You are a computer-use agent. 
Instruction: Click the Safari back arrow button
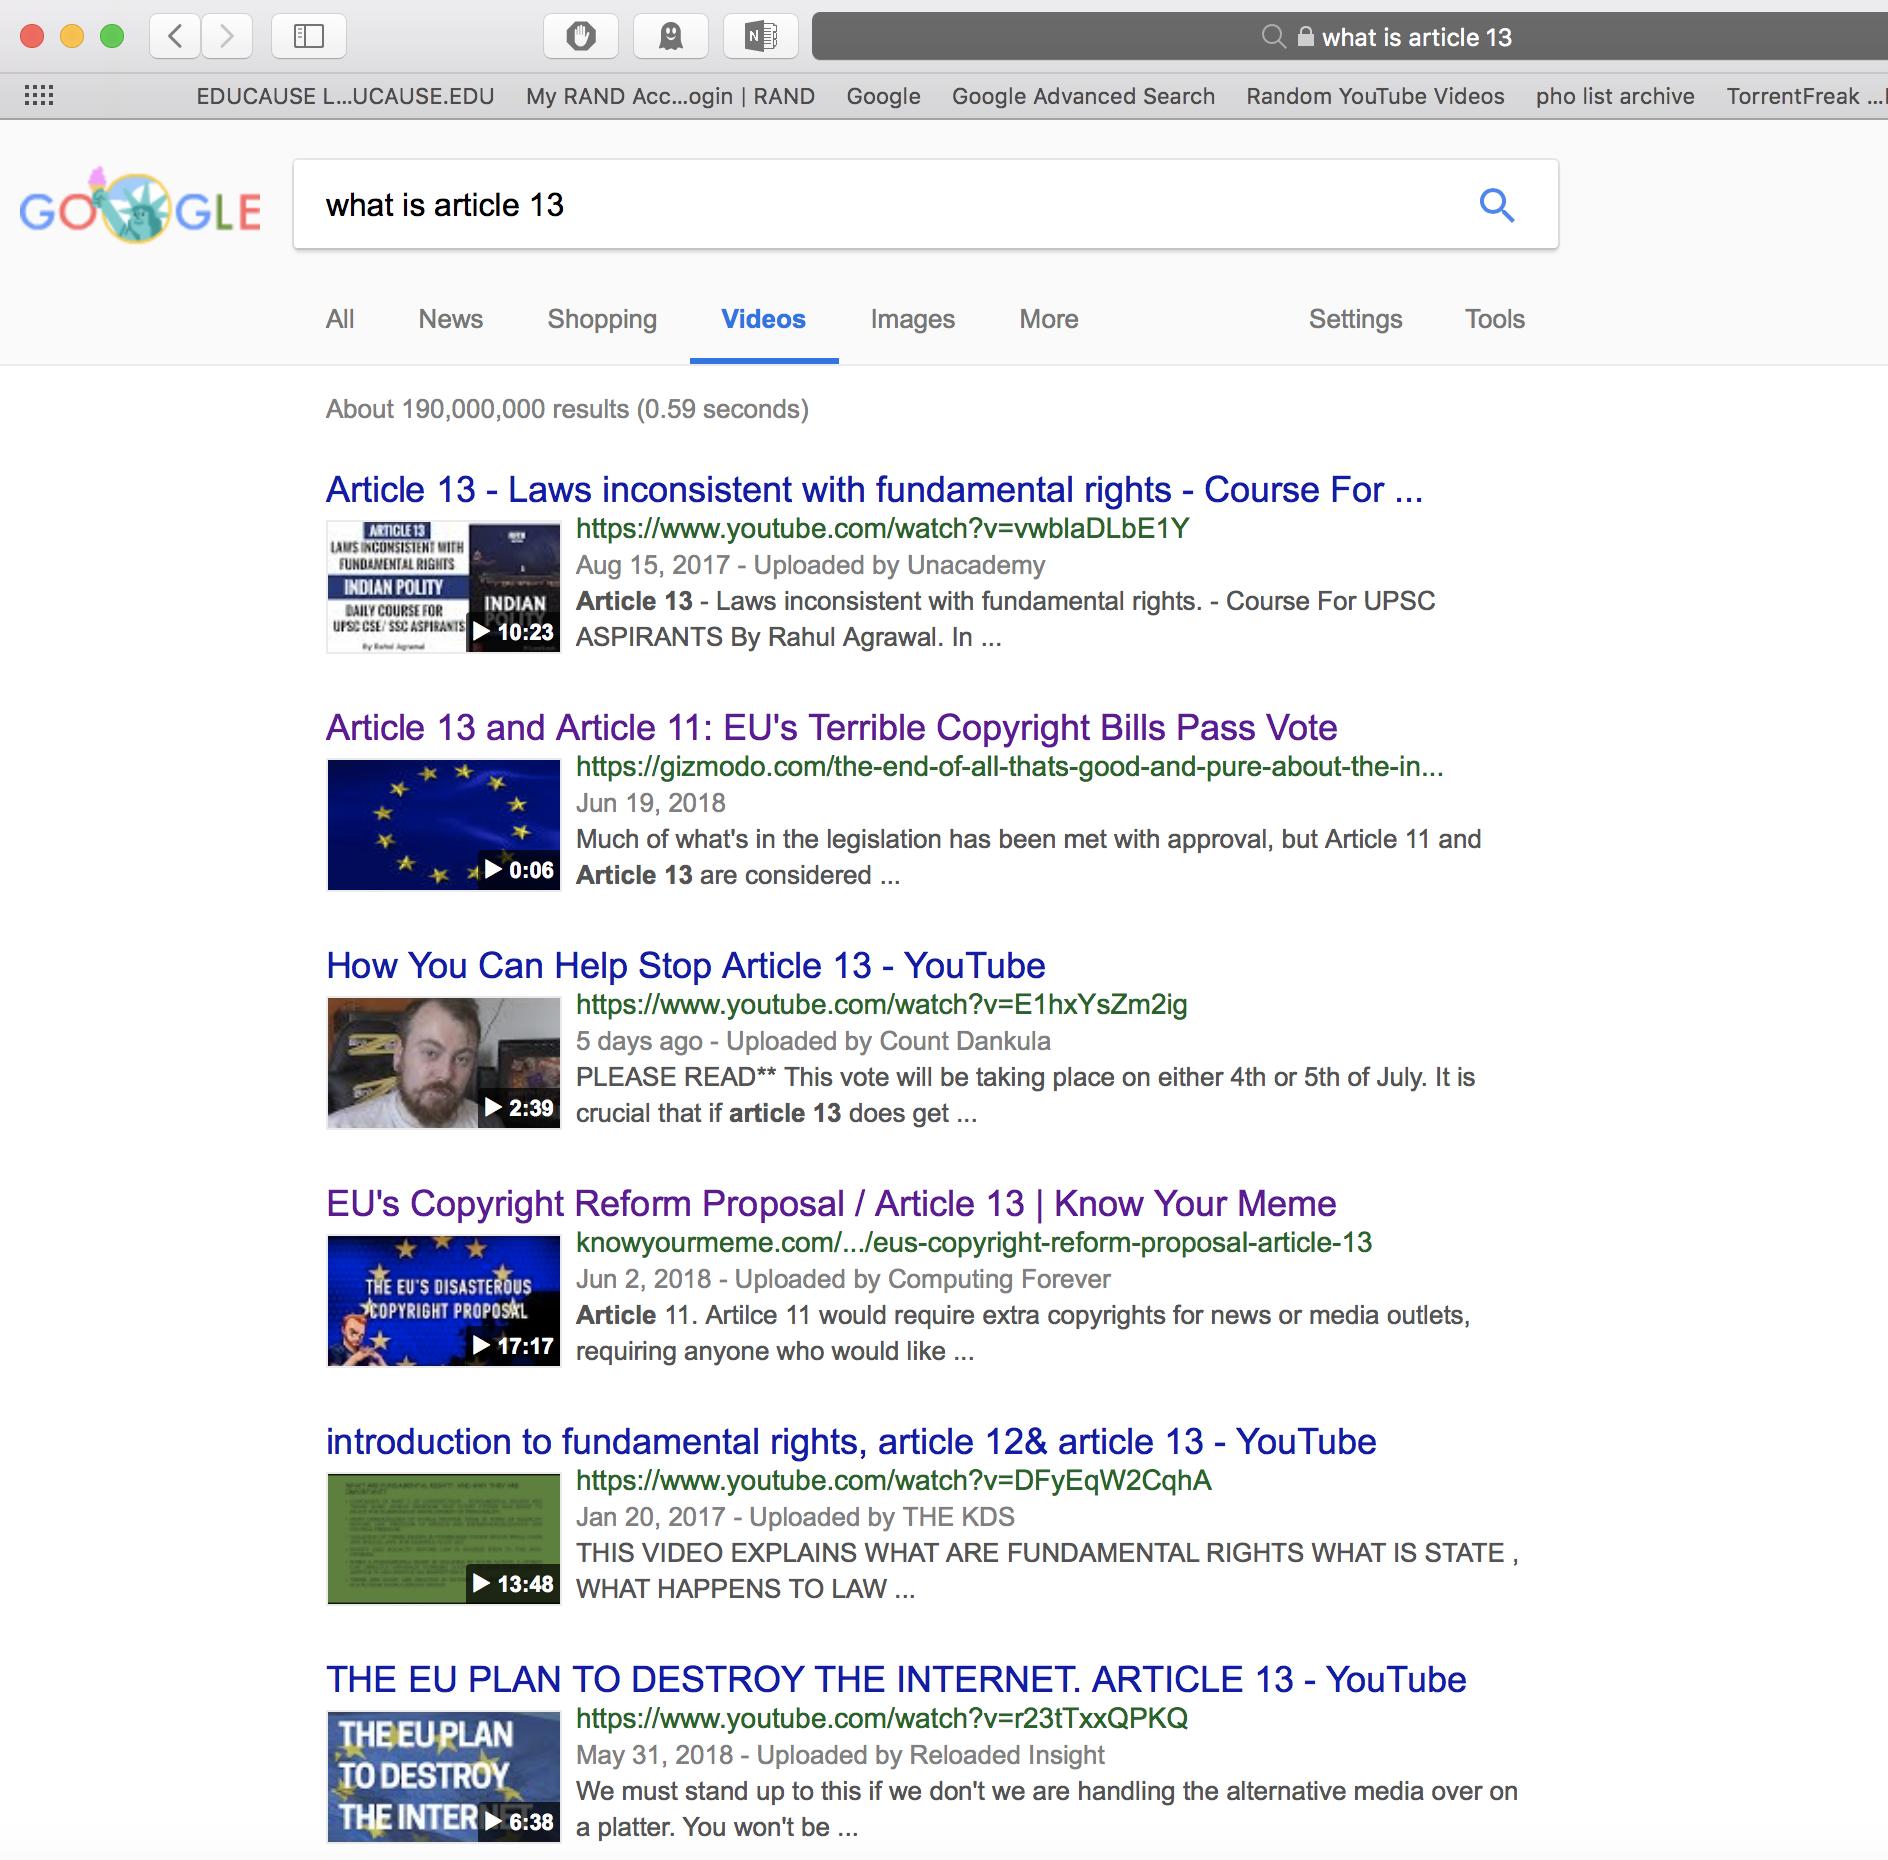pos(175,37)
